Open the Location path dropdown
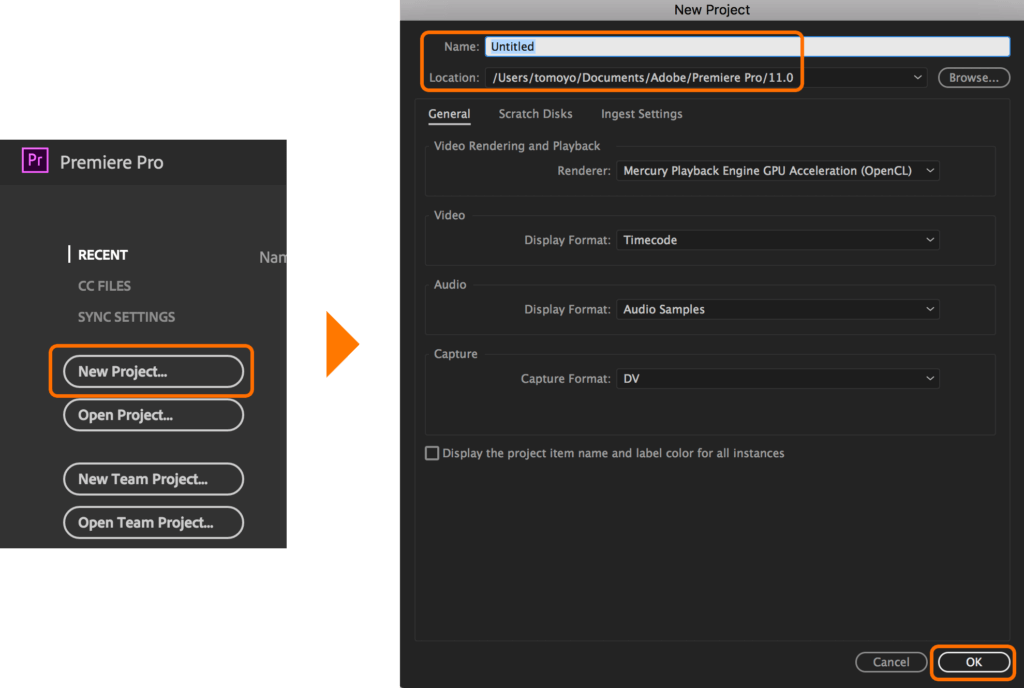Image resolution: width=1024 pixels, height=688 pixels. click(705, 78)
